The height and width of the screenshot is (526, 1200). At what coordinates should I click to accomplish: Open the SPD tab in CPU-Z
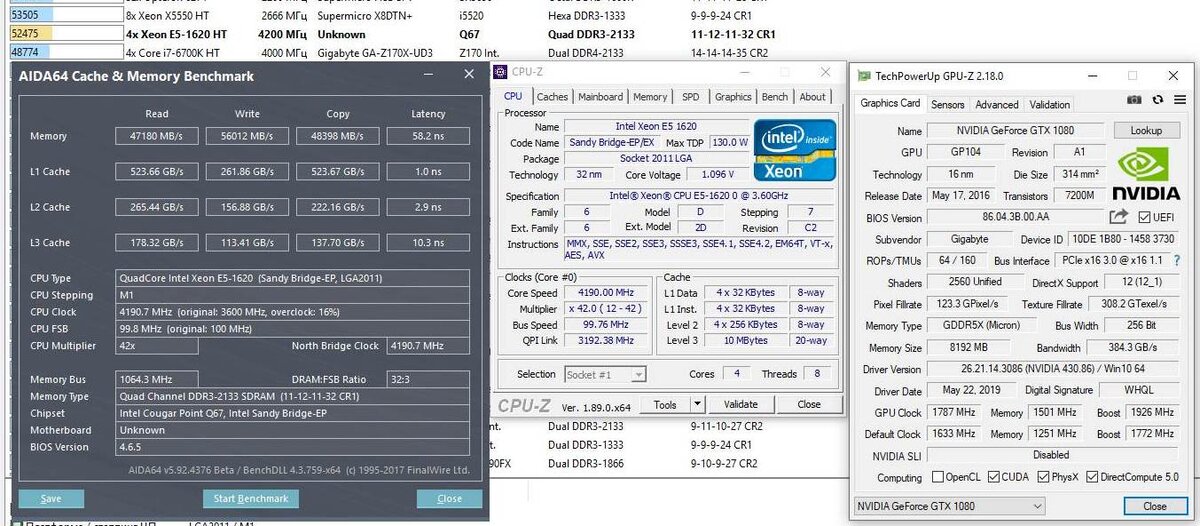click(691, 97)
